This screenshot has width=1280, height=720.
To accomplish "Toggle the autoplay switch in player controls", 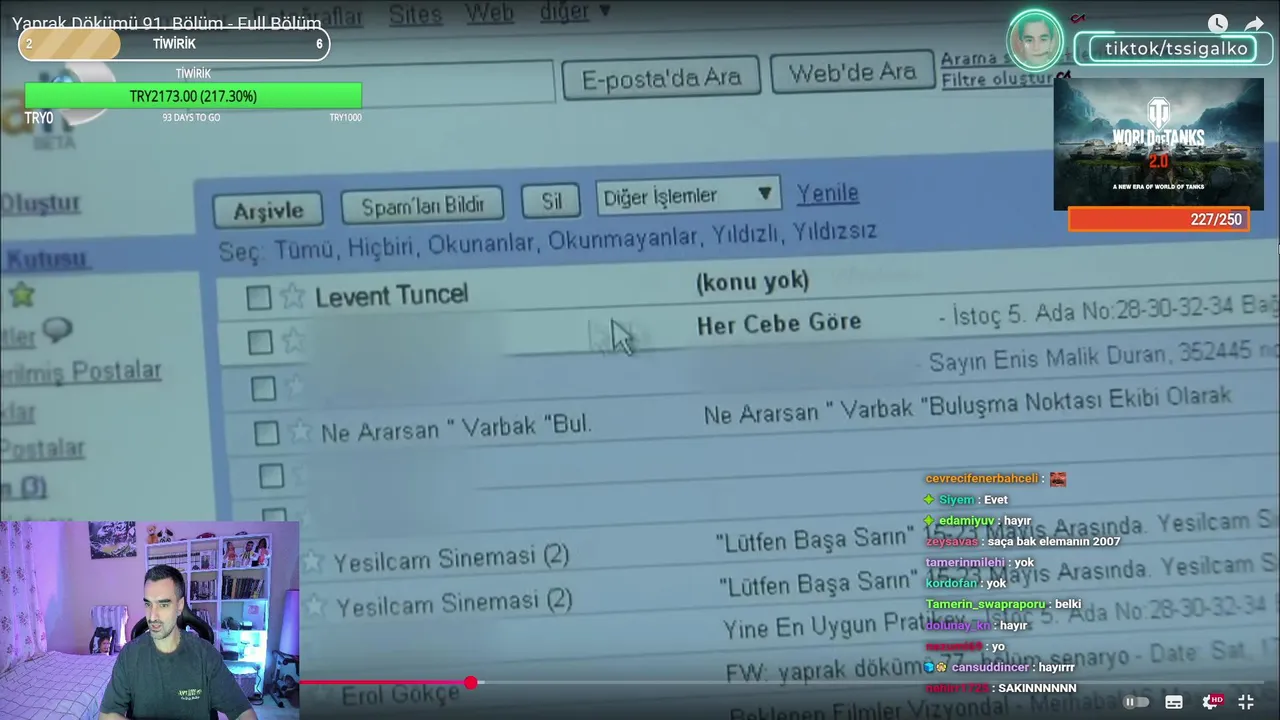I will [x=1135, y=702].
